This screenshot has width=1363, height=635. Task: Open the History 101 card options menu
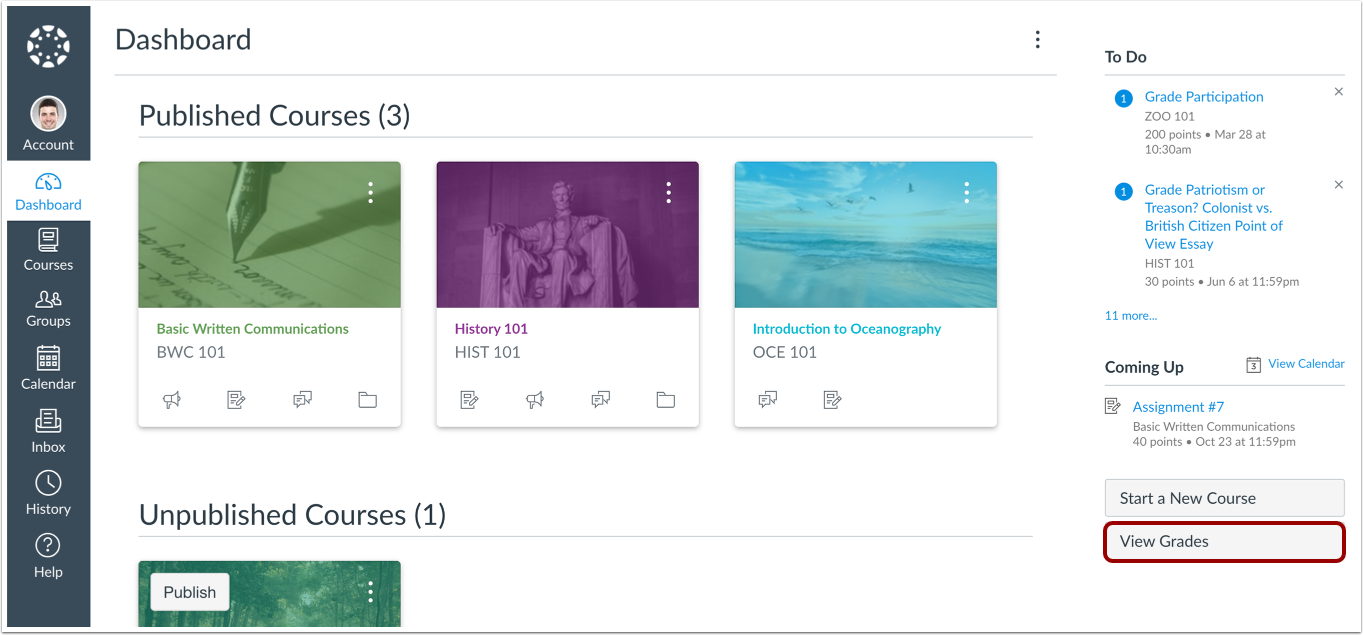pos(668,192)
